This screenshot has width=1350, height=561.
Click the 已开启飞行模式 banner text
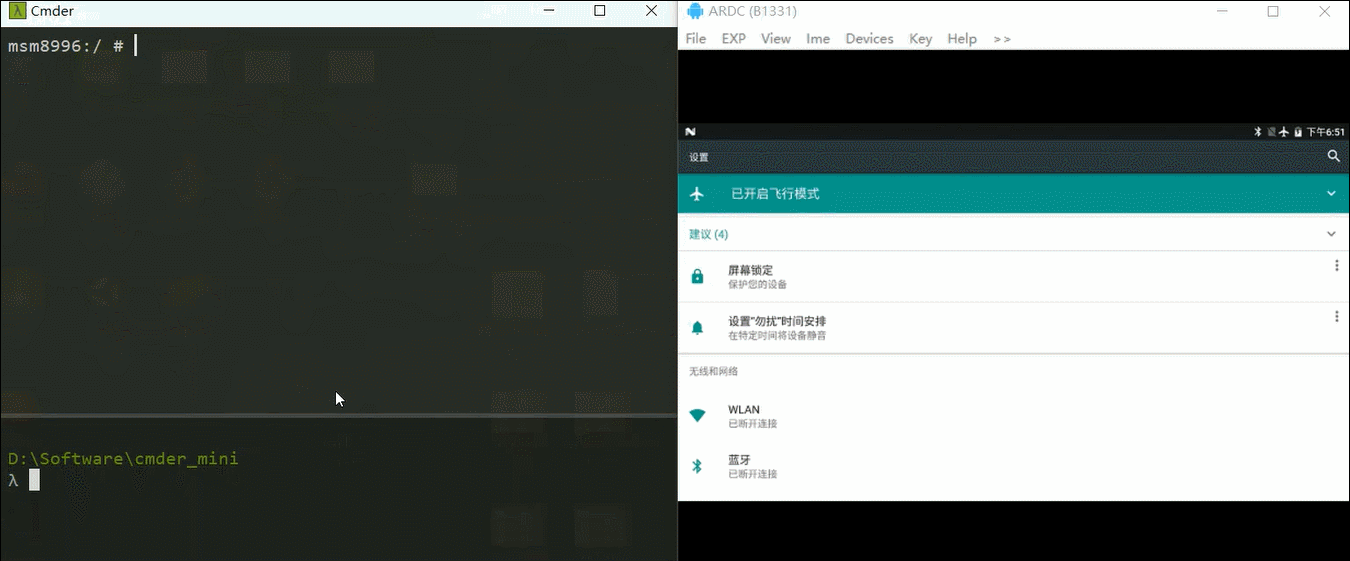775,194
